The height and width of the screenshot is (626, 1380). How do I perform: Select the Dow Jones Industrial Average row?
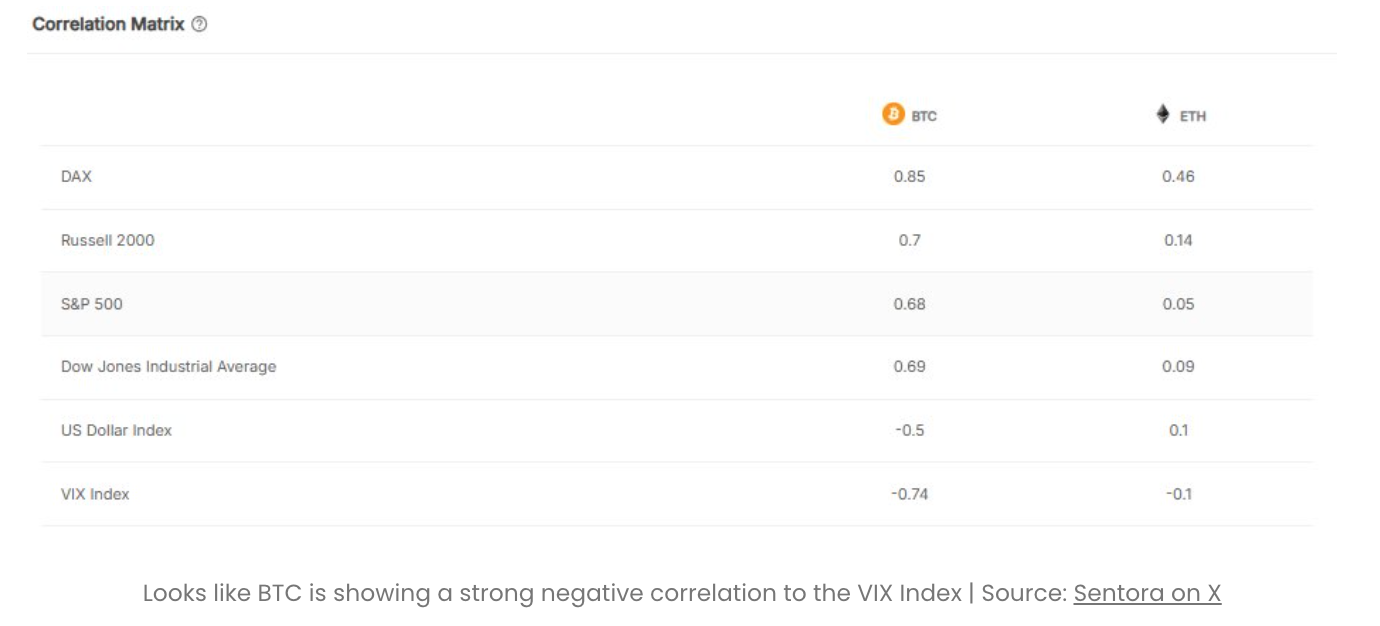[168, 366]
